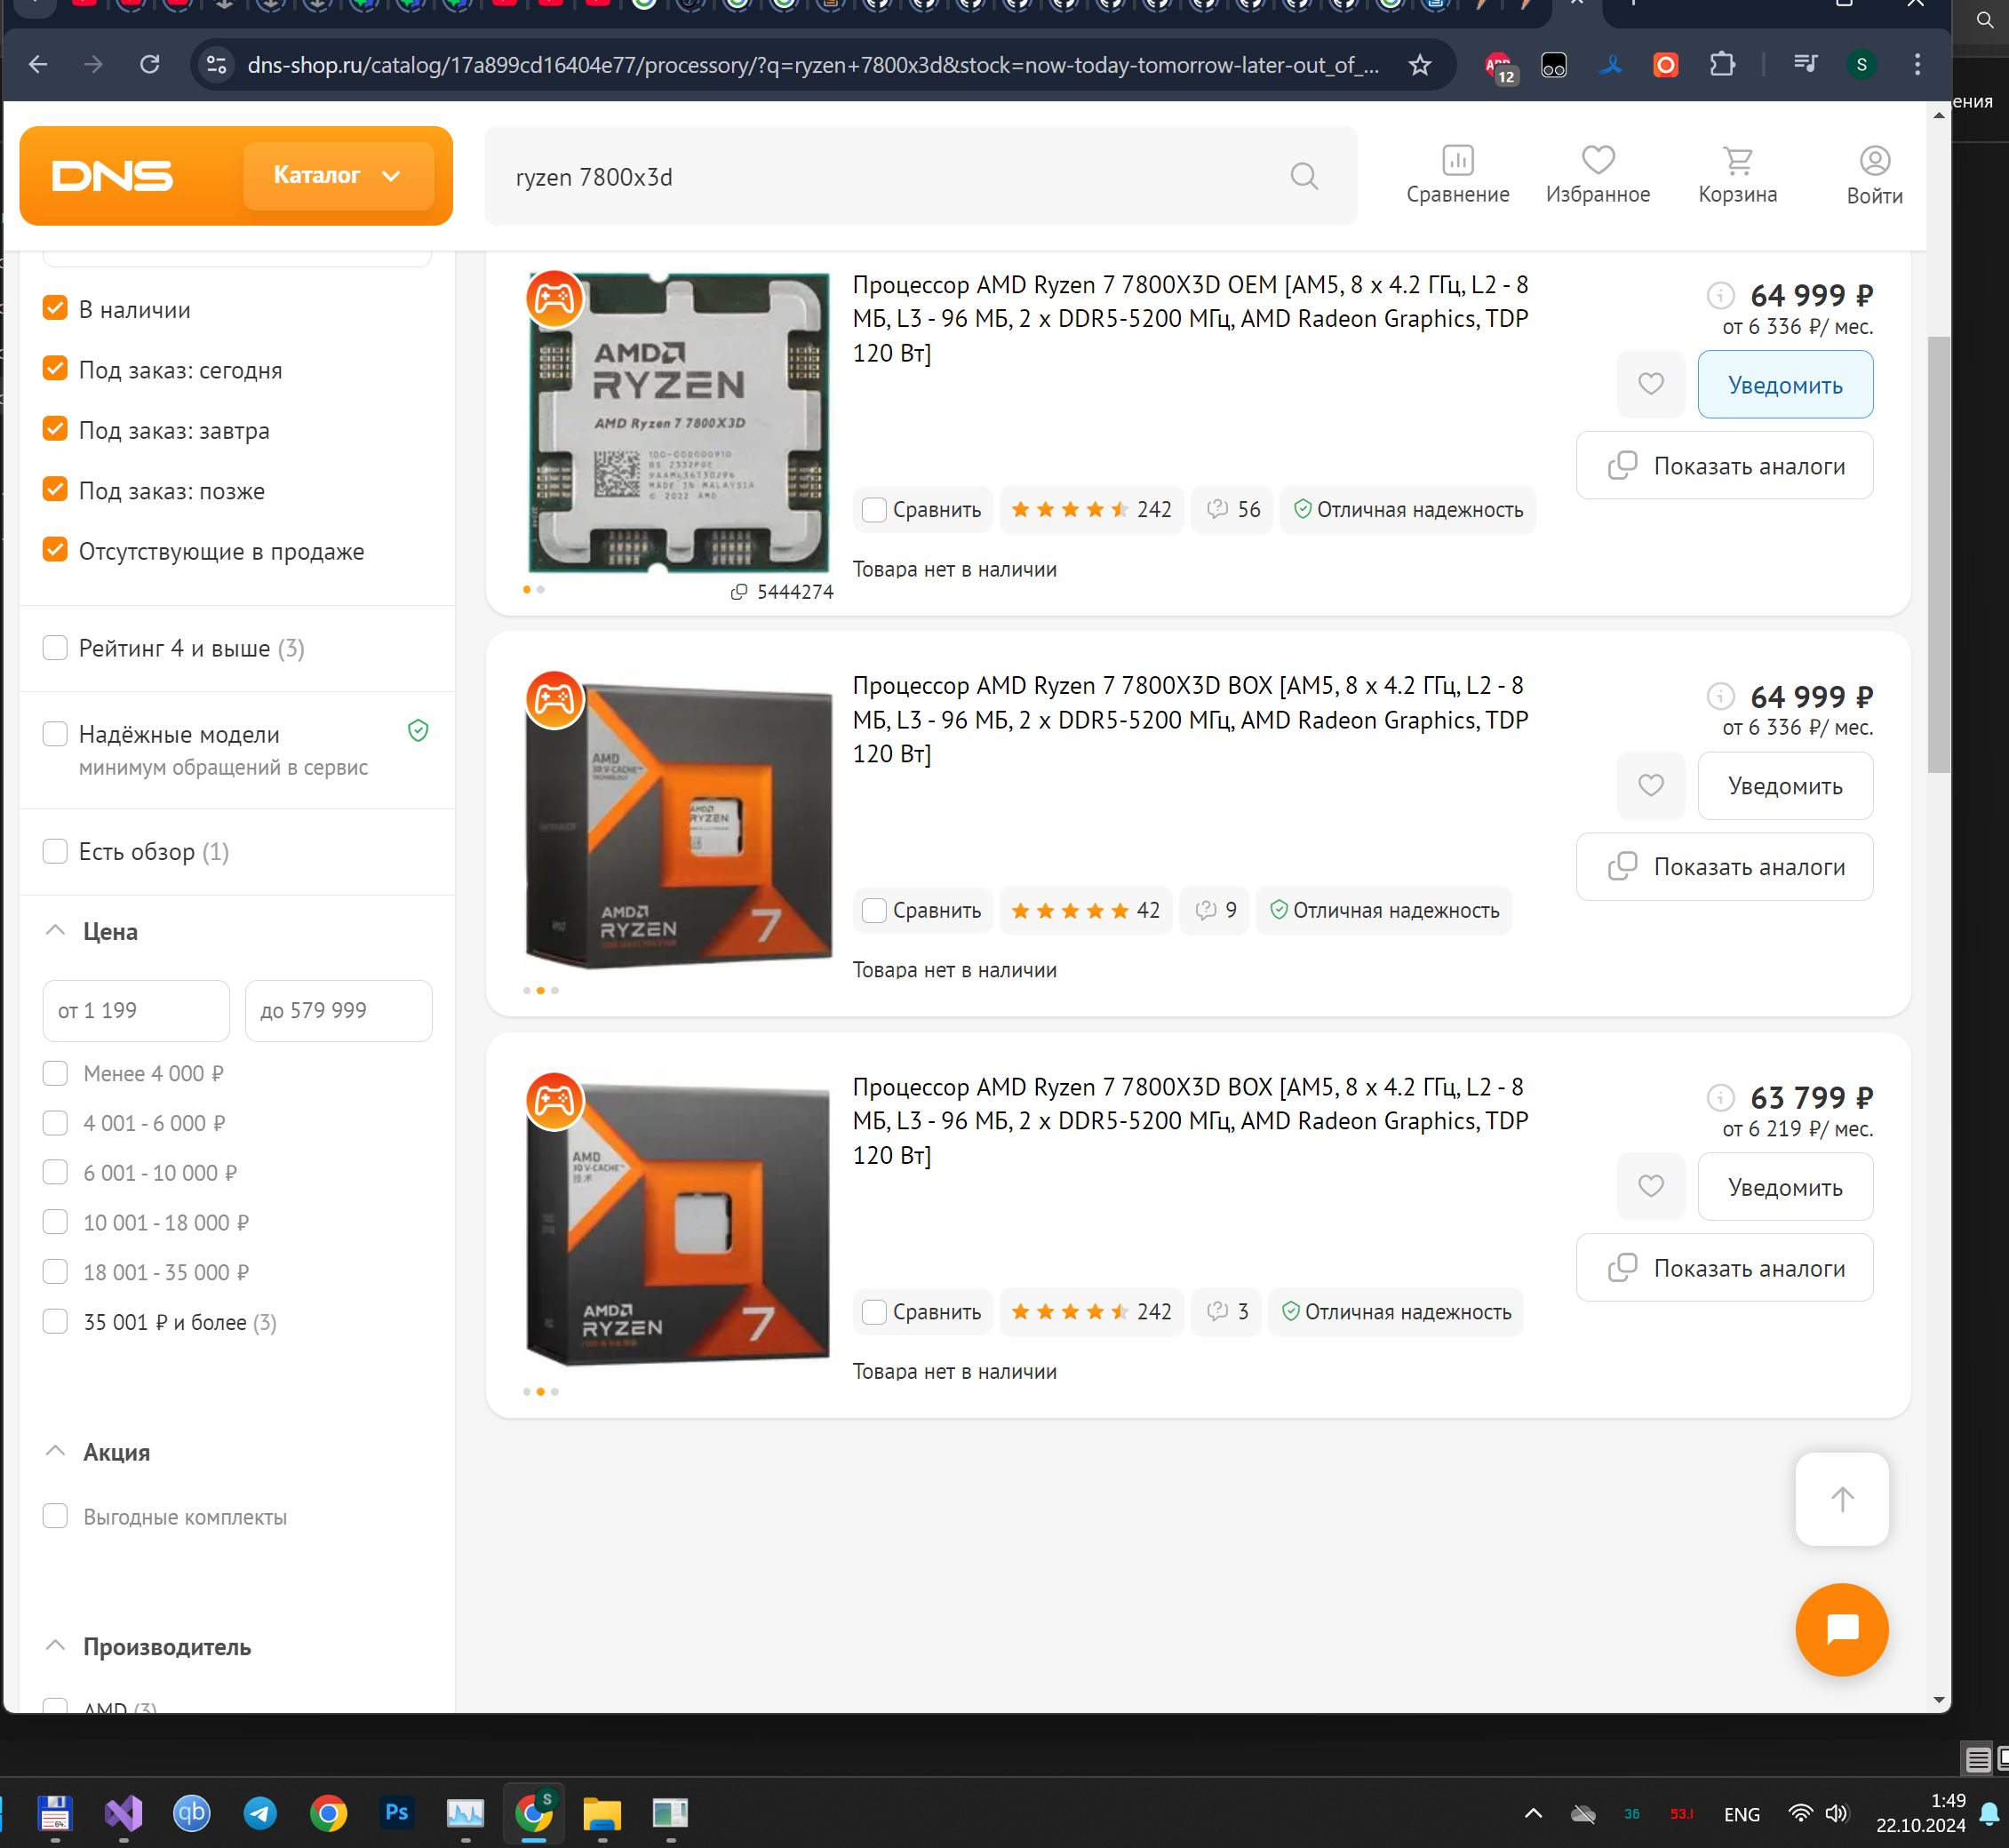Click Войти login icon
This screenshot has height=1848, width=2009.
click(1873, 175)
